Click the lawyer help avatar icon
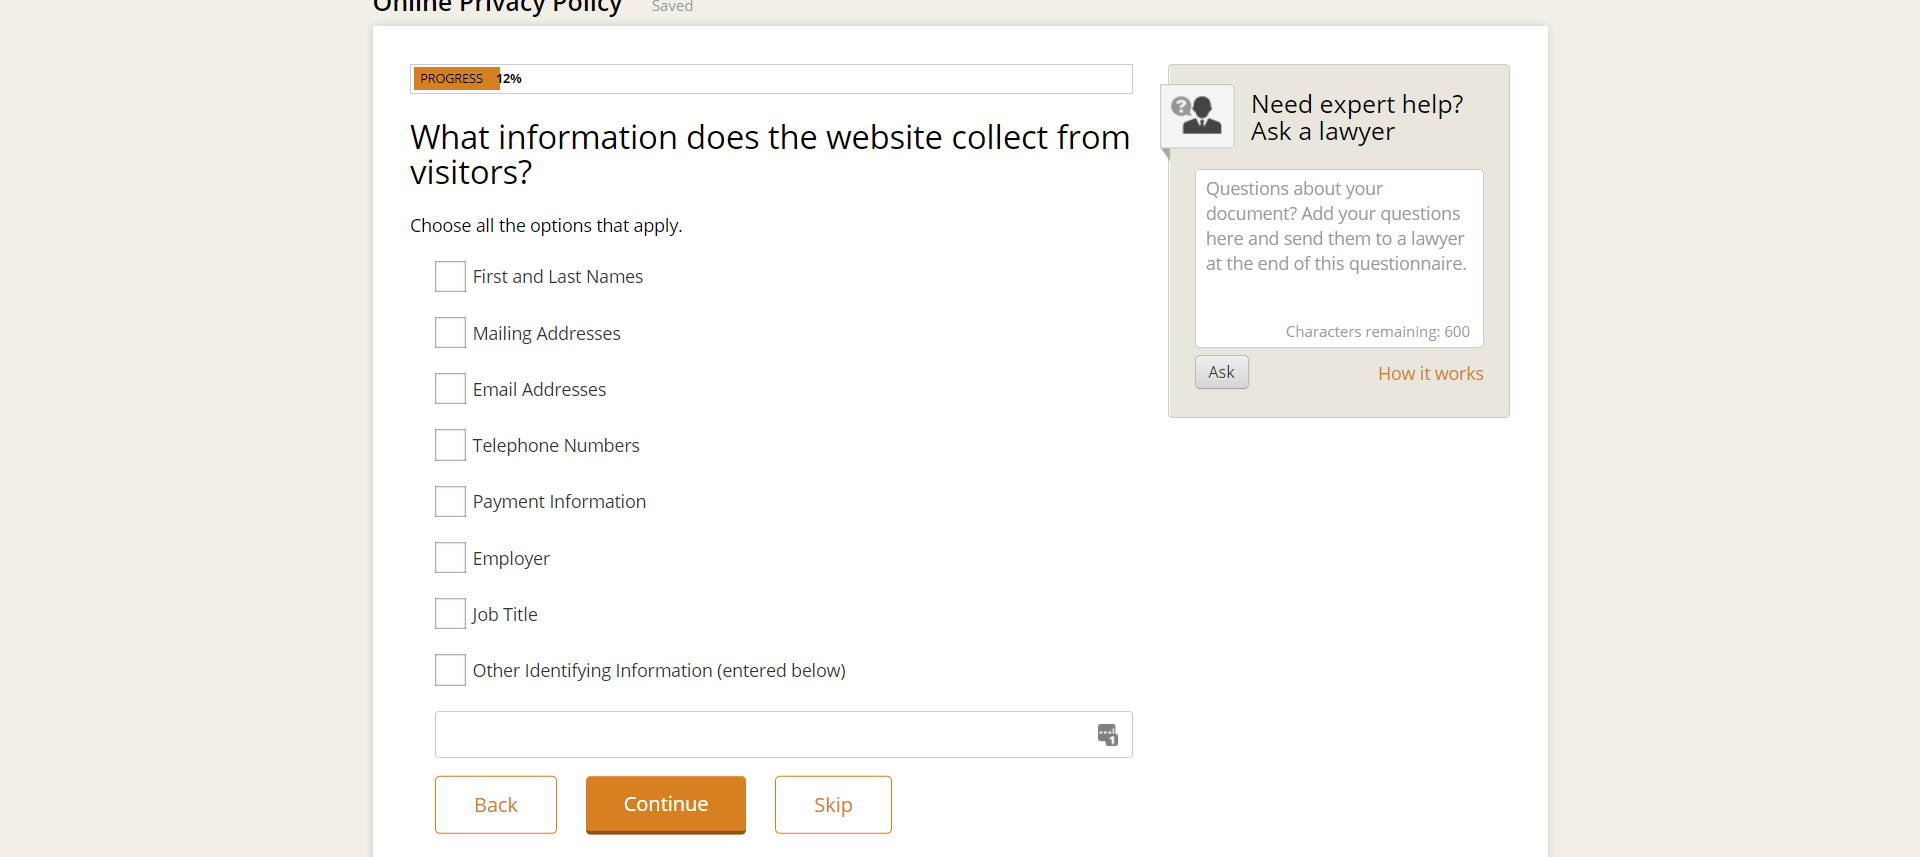The width and height of the screenshot is (1920, 857). pyautogui.click(x=1197, y=116)
